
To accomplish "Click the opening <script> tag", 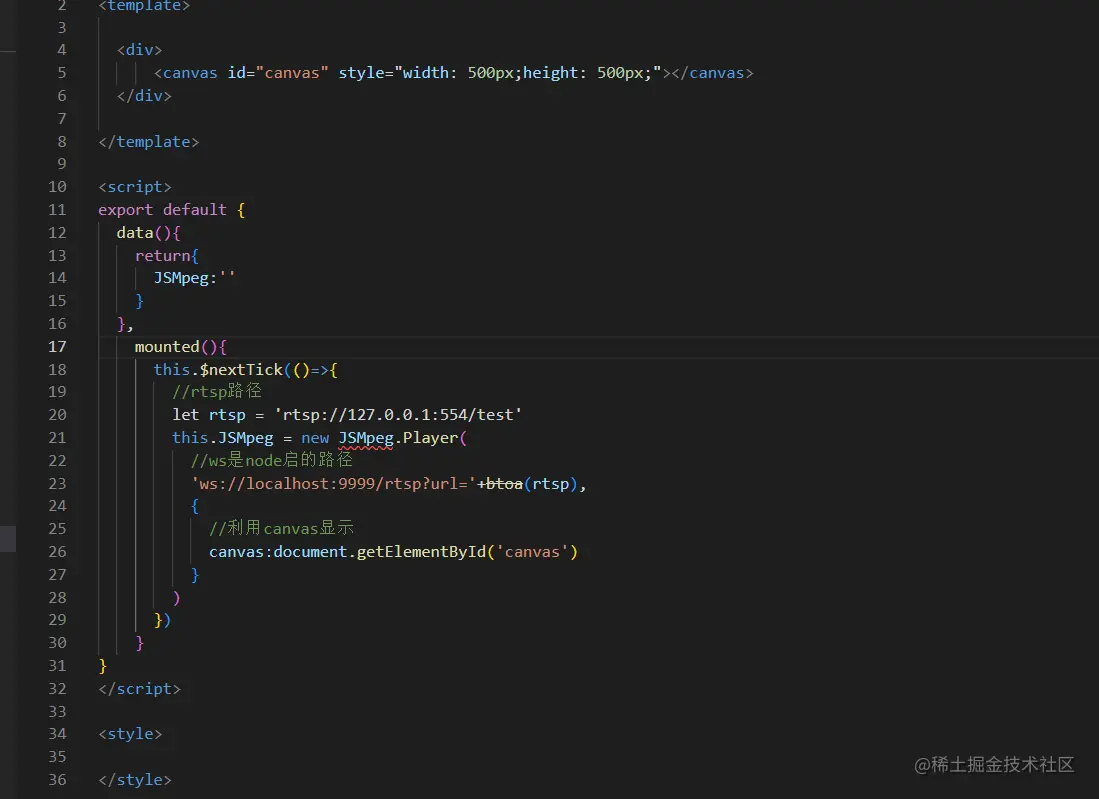I will coord(135,187).
